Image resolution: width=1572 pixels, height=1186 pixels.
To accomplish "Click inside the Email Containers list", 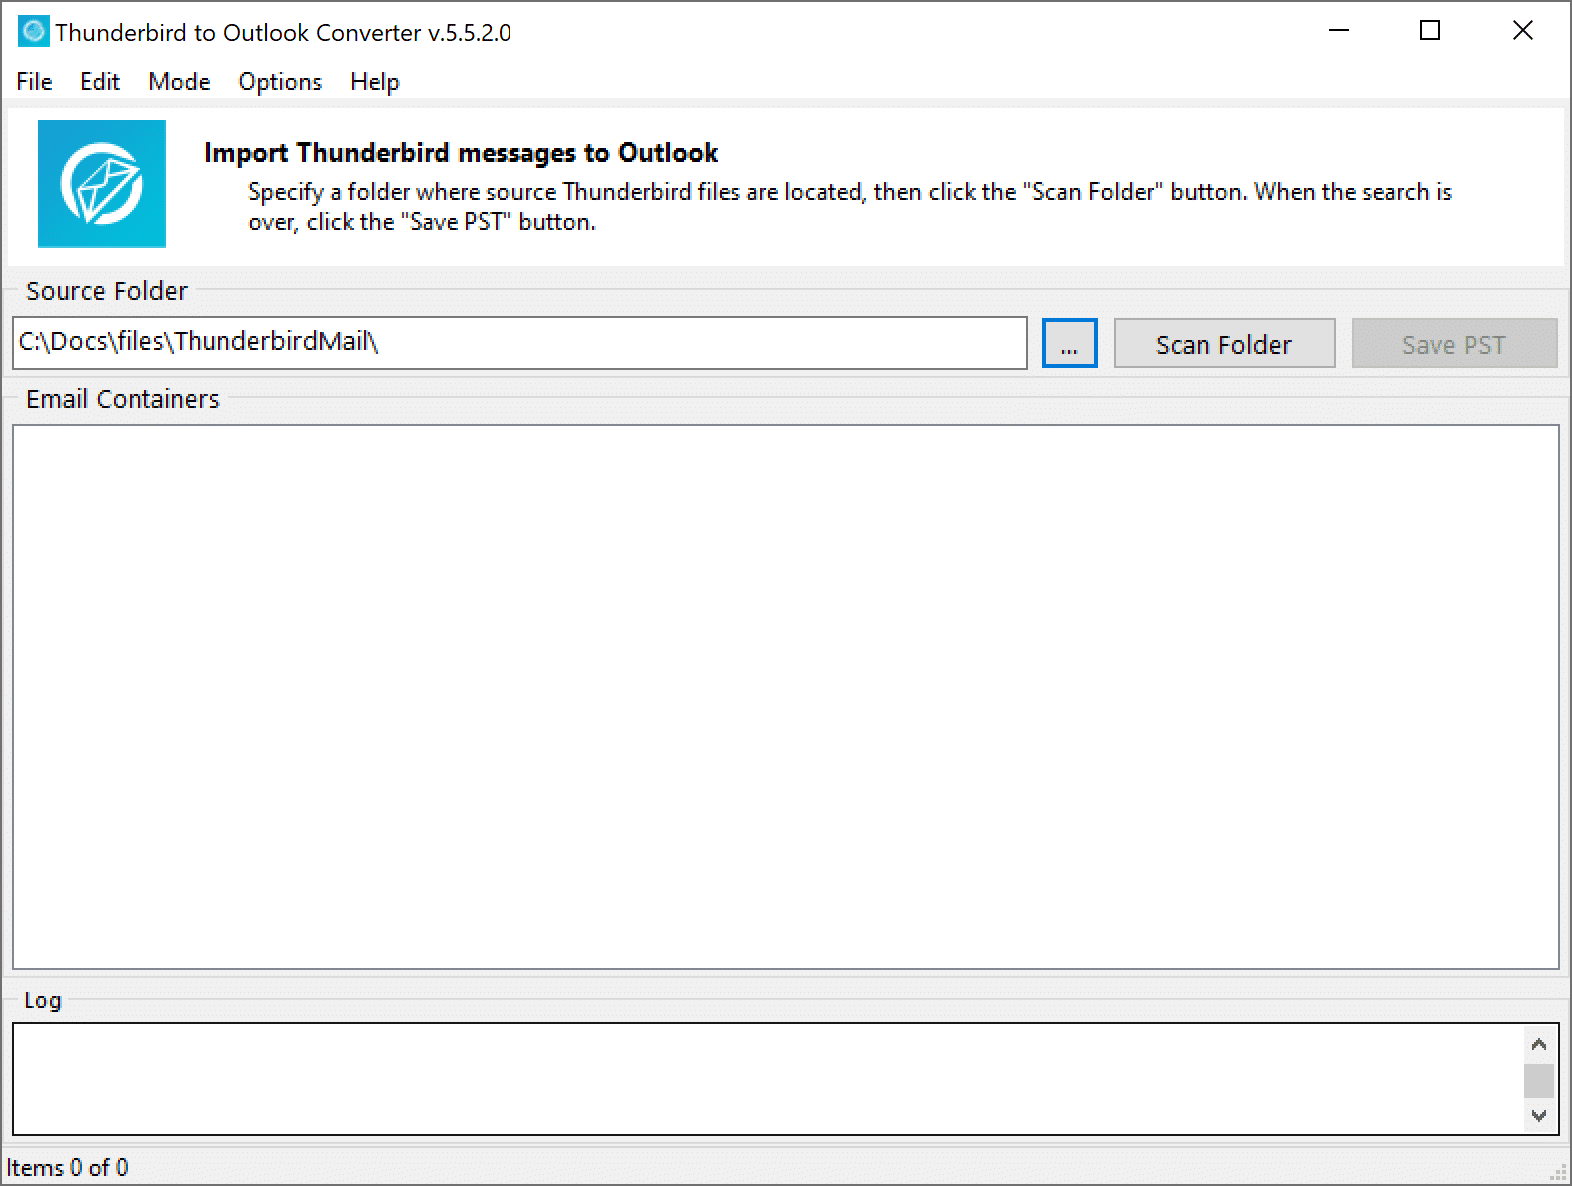I will [785, 696].
